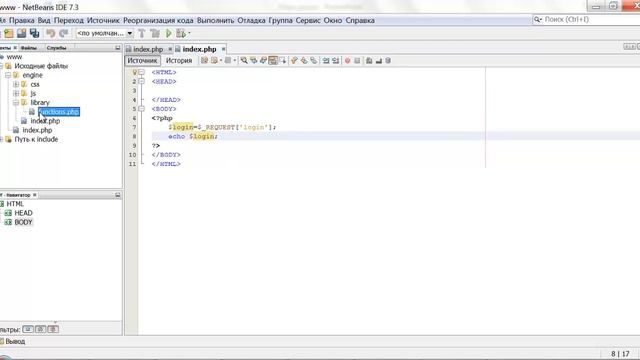This screenshot has height=360, width=640.
Task: Click Find Next Occurrence icon
Action: [x=263, y=60]
